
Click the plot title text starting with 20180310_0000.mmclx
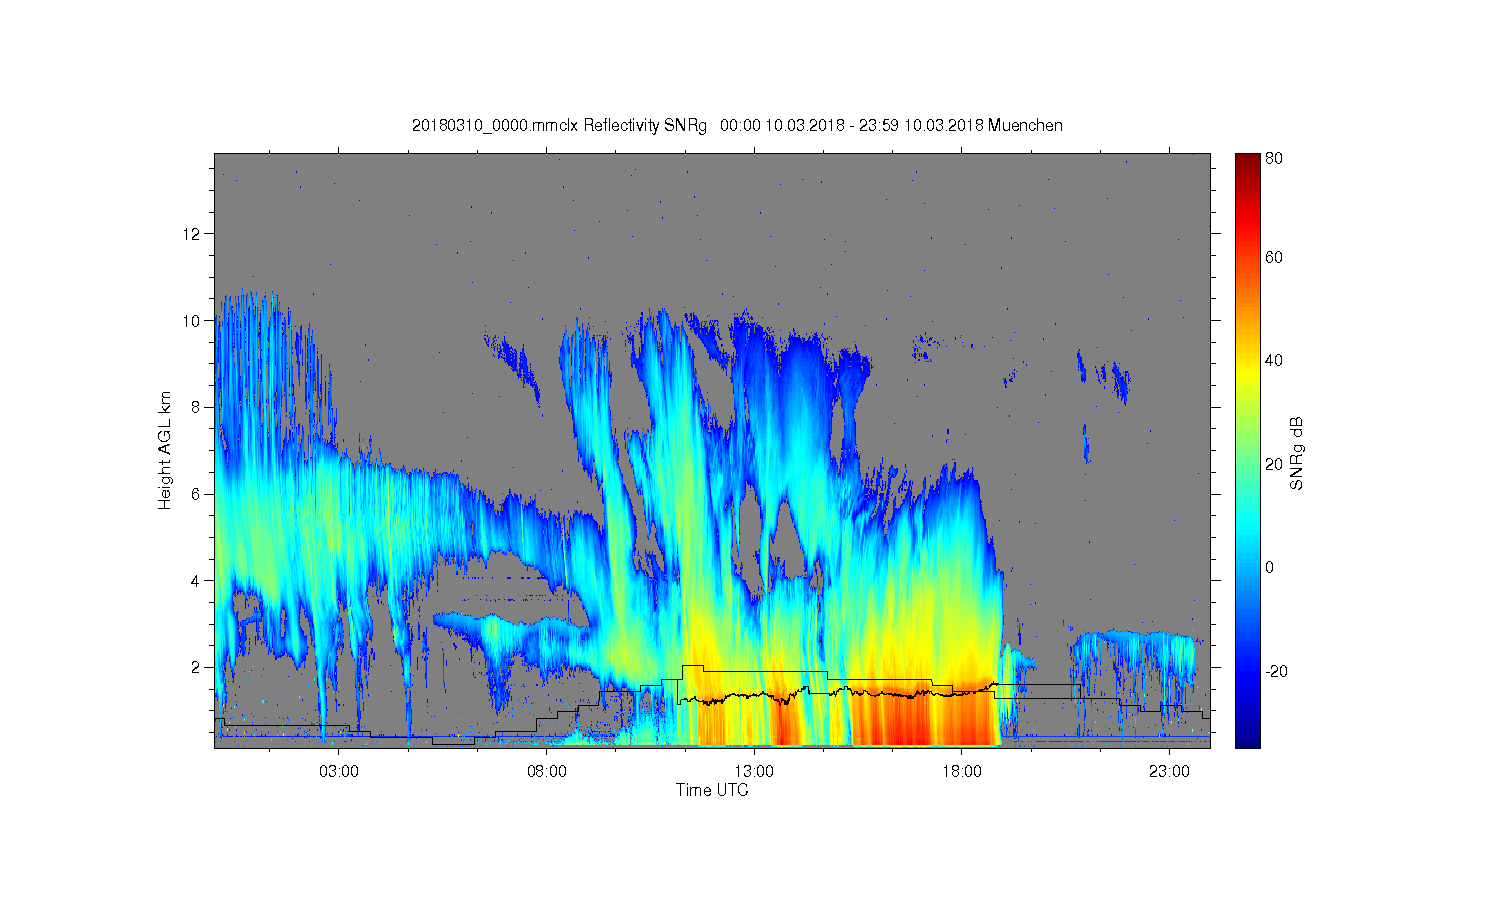(737, 126)
